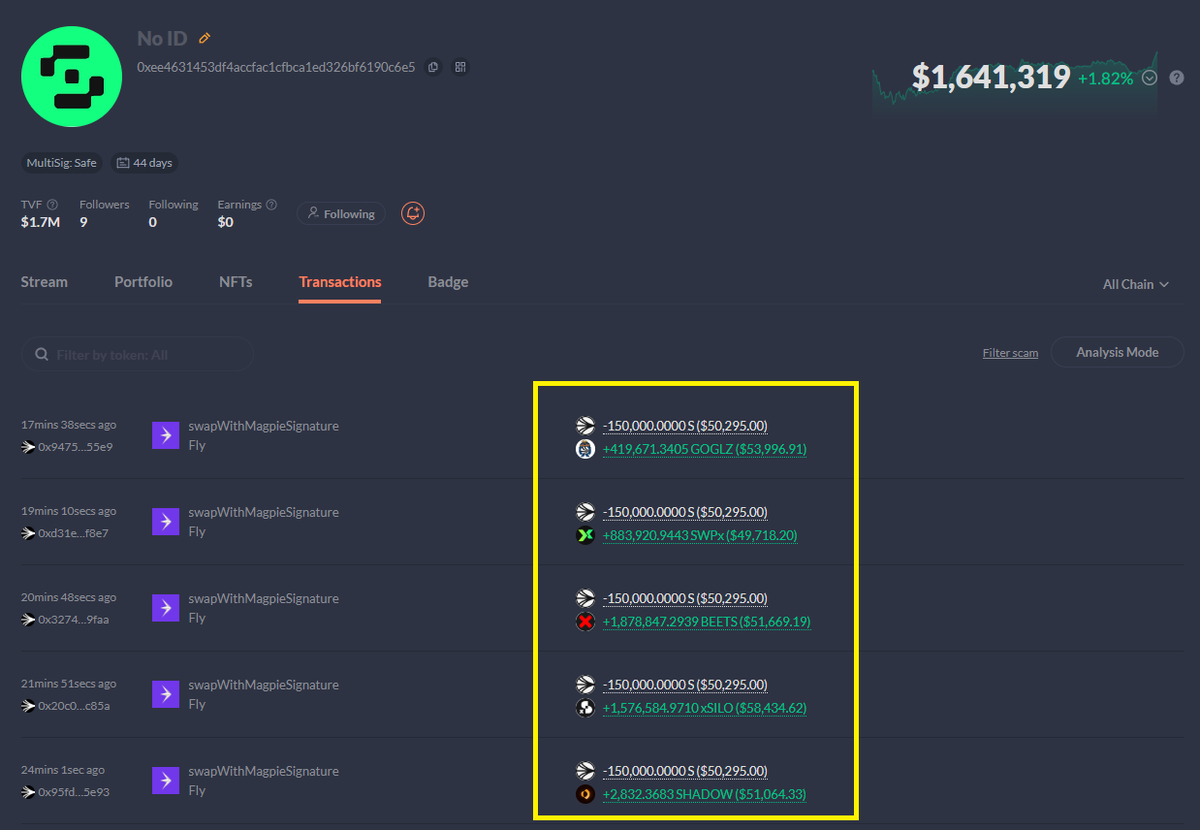This screenshot has width=1200, height=830.
Task: Click the $1,641,319 balance value
Action: click(x=991, y=76)
